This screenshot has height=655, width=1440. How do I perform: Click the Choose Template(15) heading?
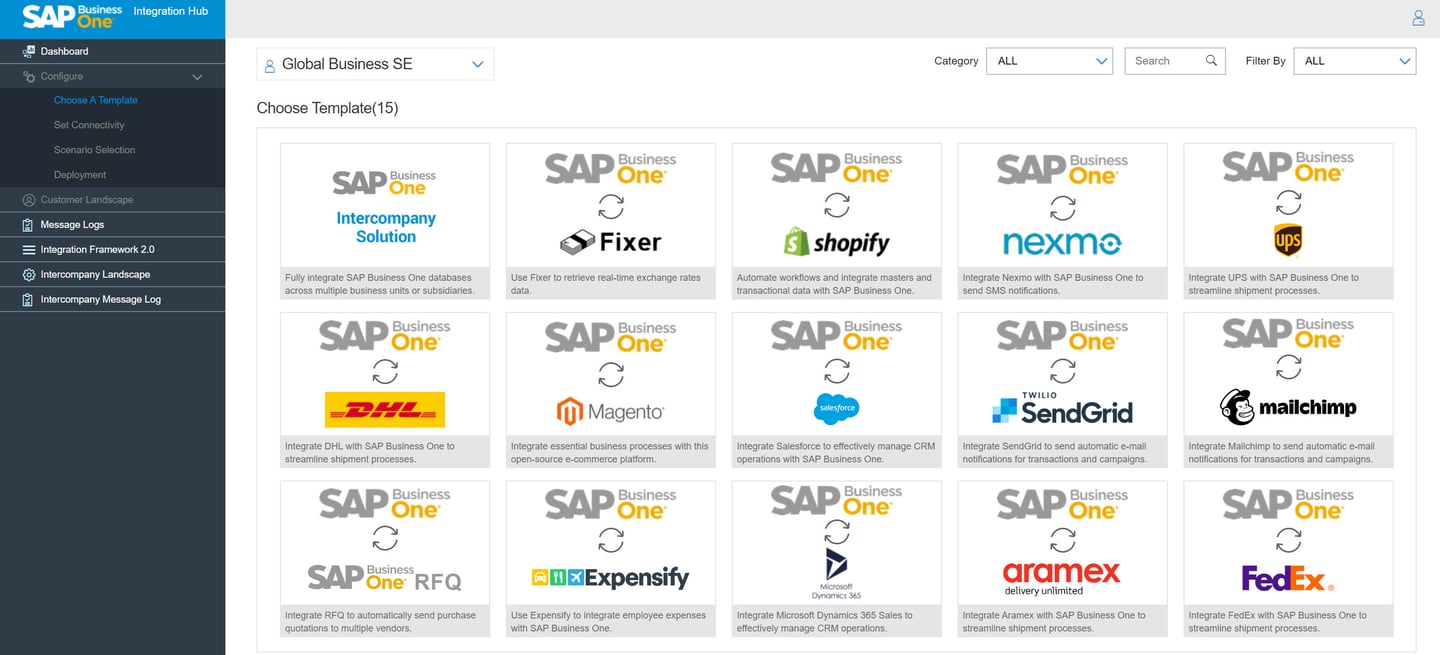click(x=327, y=108)
